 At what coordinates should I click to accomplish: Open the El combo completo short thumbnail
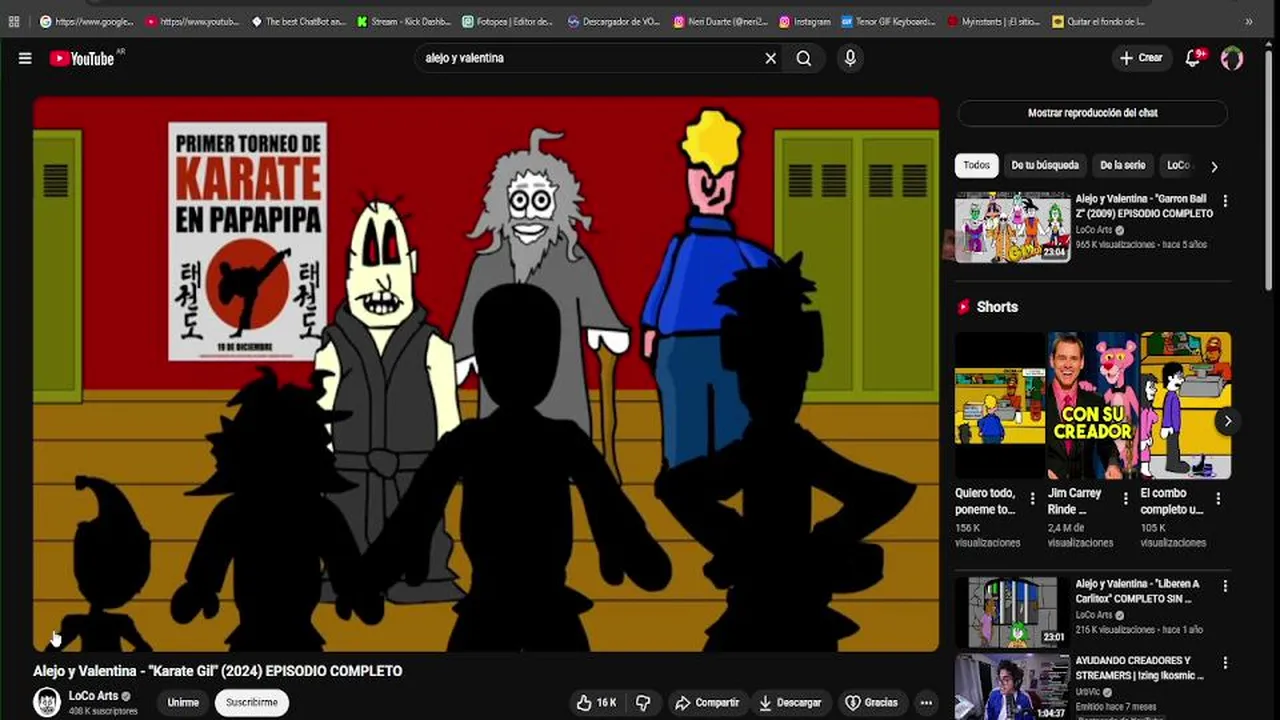point(1185,405)
